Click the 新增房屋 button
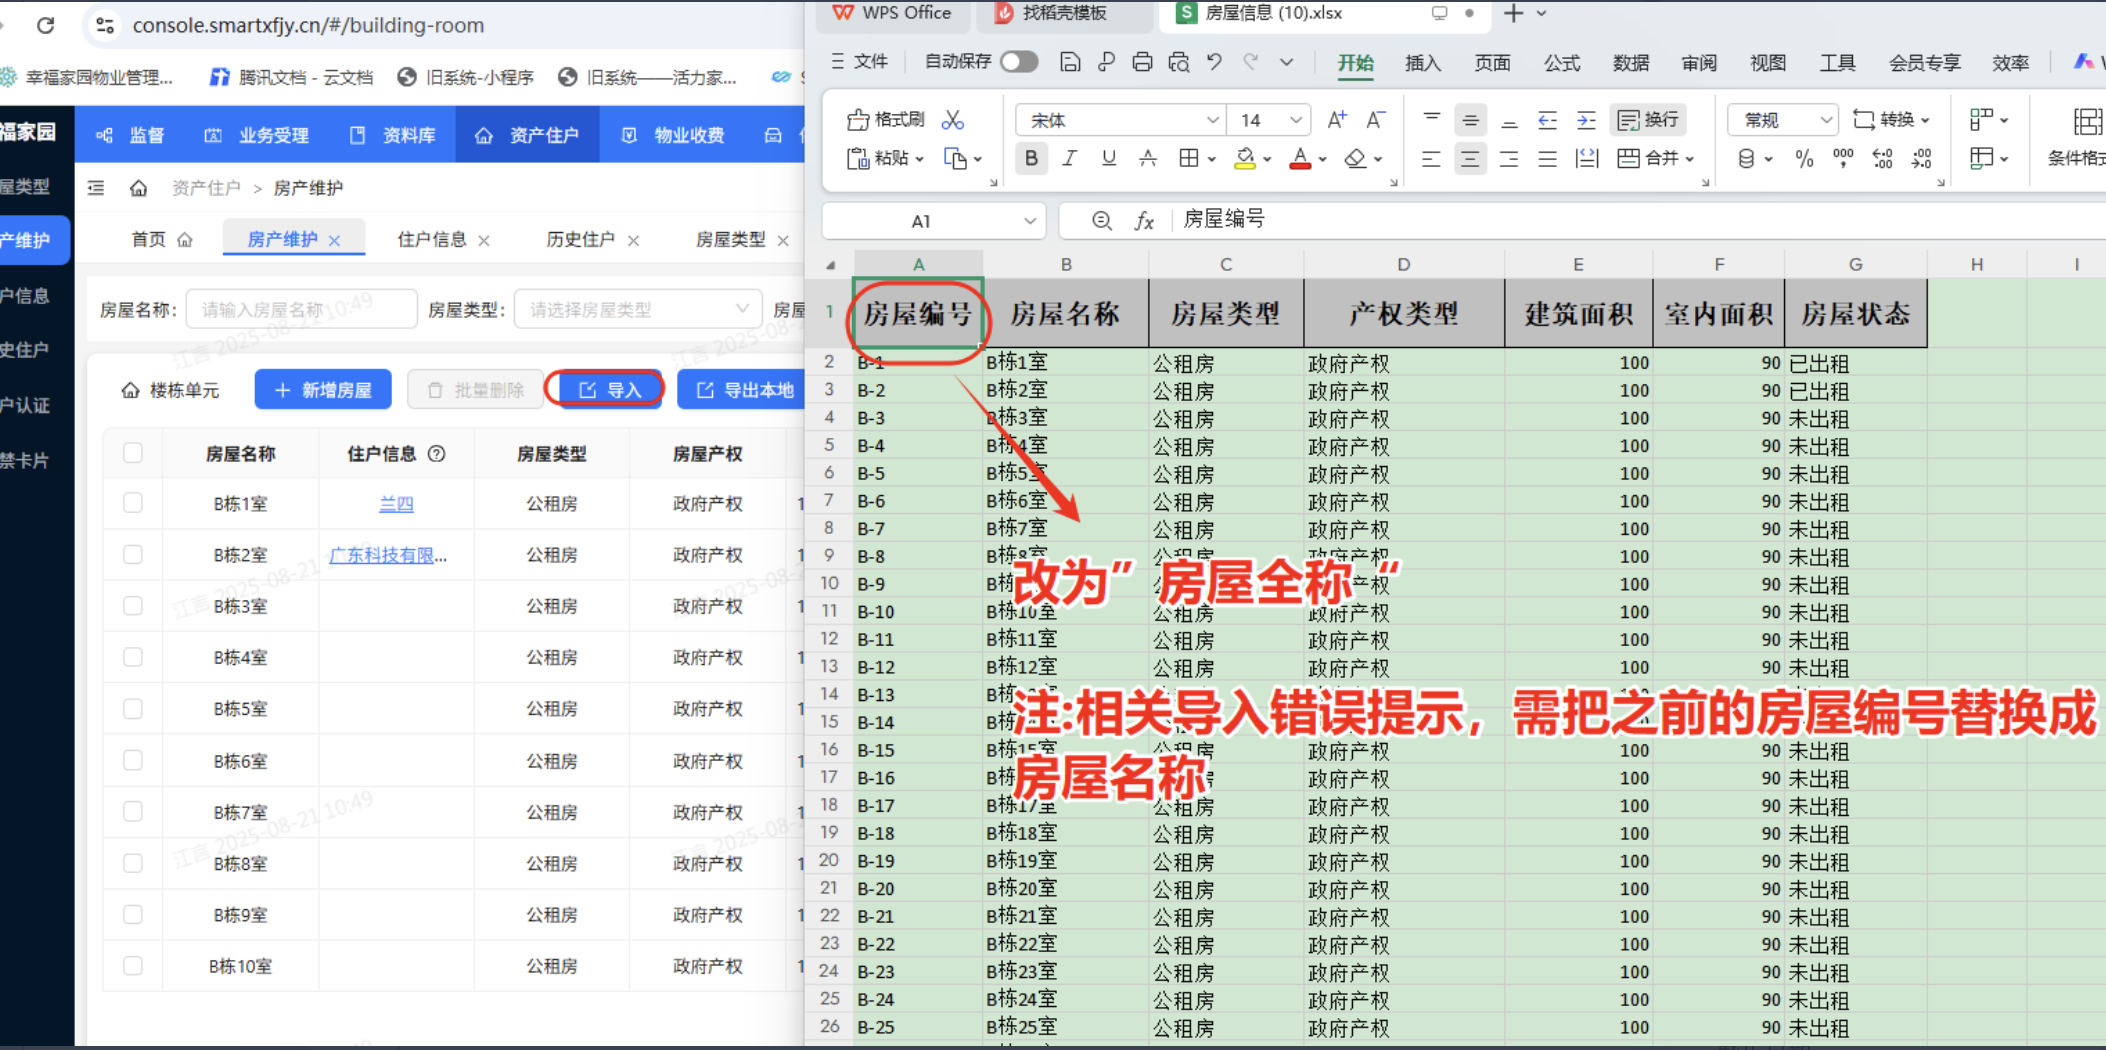The width and height of the screenshot is (2106, 1050). pos(322,389)
